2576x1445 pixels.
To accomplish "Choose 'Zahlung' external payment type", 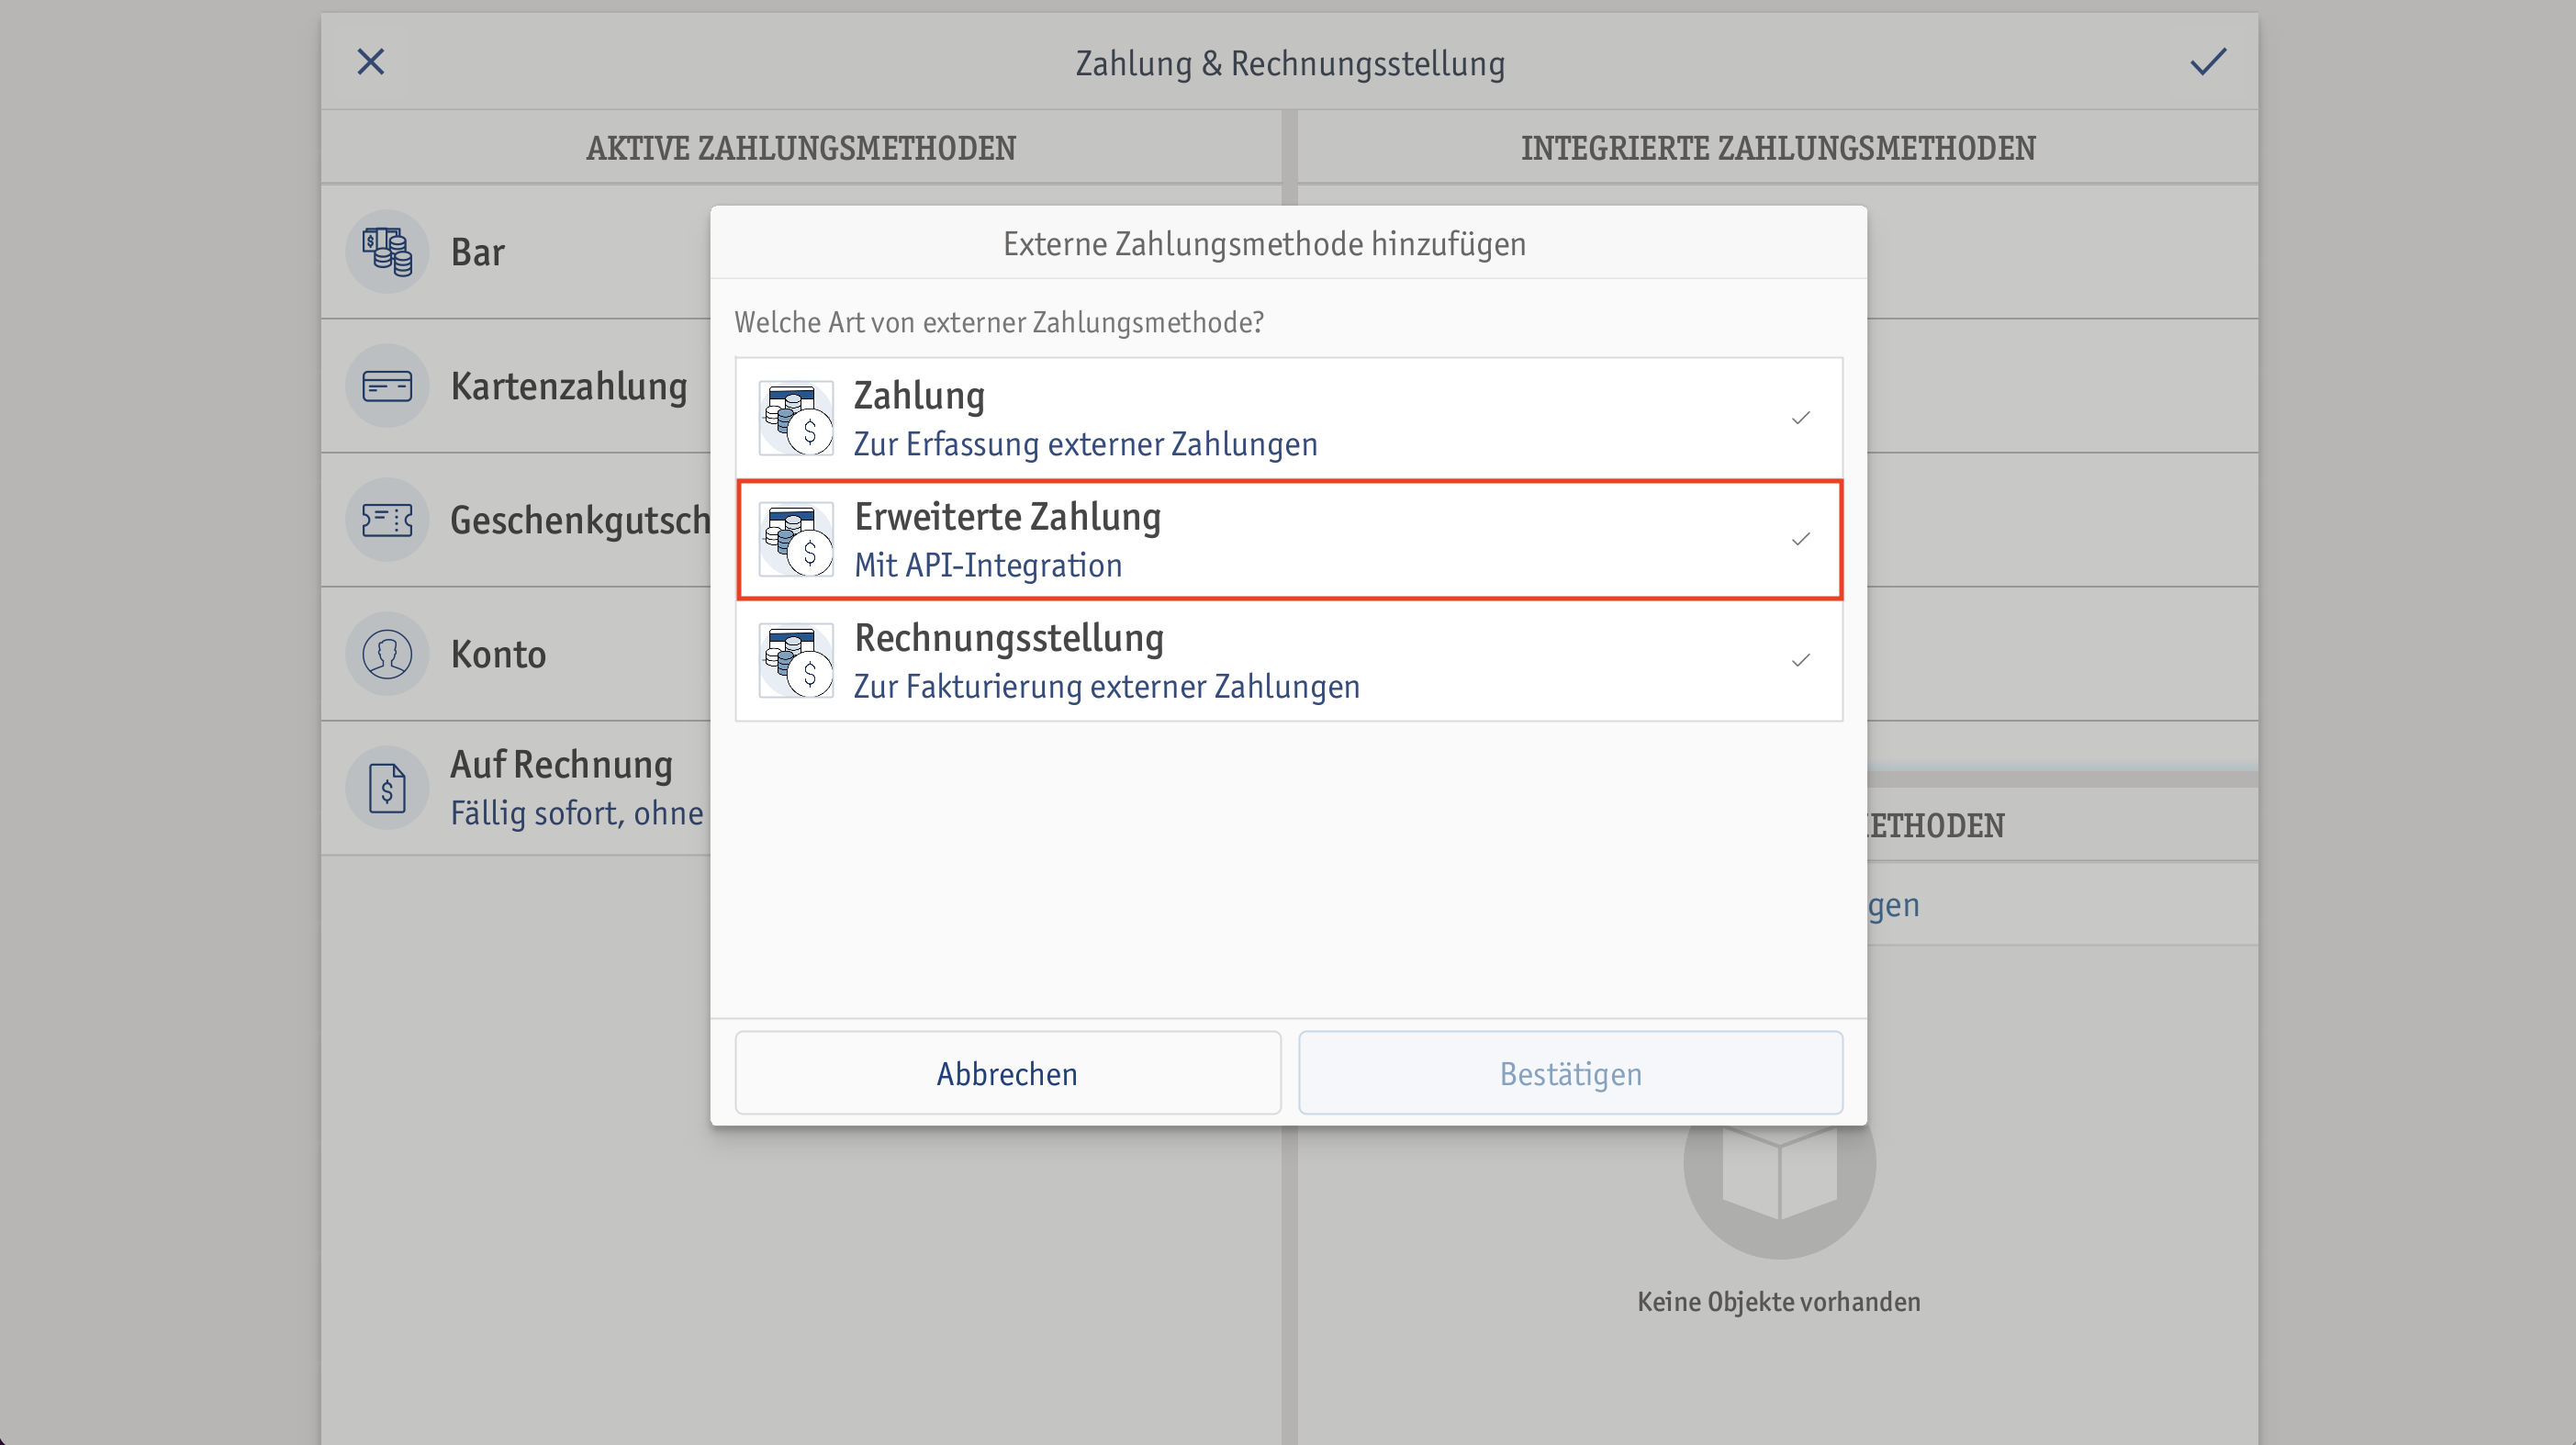I will click(1289, 418).
